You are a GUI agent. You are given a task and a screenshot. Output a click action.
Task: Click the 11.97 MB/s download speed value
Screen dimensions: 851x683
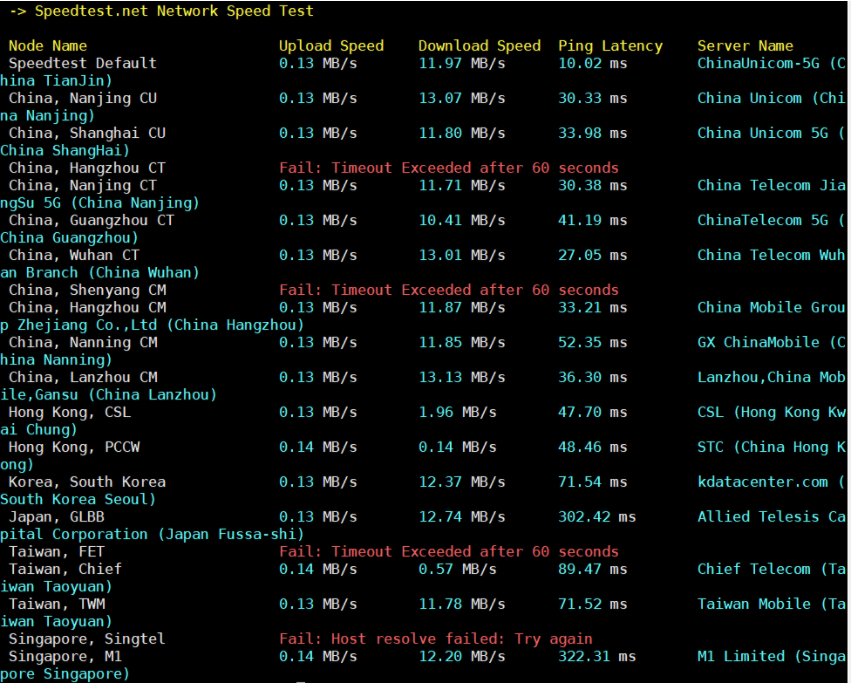[x=462, y=63]
